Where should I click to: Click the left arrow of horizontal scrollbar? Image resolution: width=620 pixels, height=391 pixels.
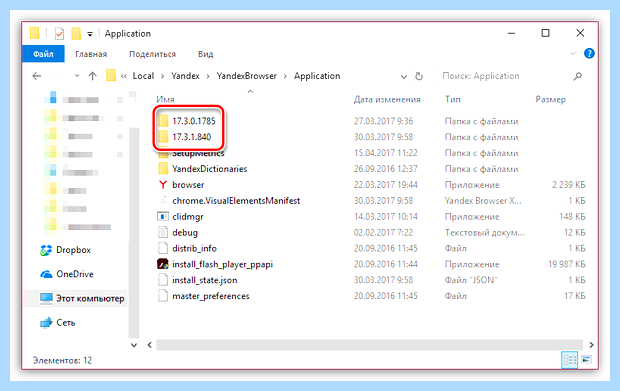click(150, 345)
